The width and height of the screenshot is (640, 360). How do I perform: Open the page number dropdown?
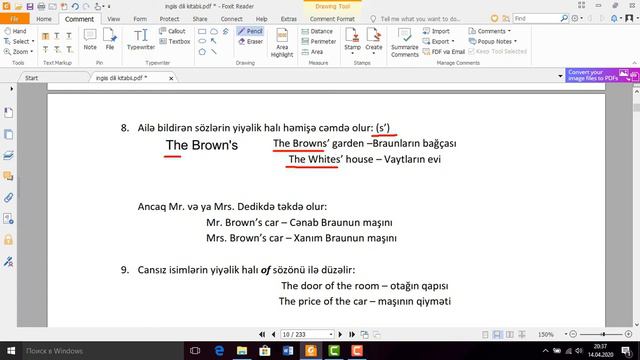(x=331, y=335)
